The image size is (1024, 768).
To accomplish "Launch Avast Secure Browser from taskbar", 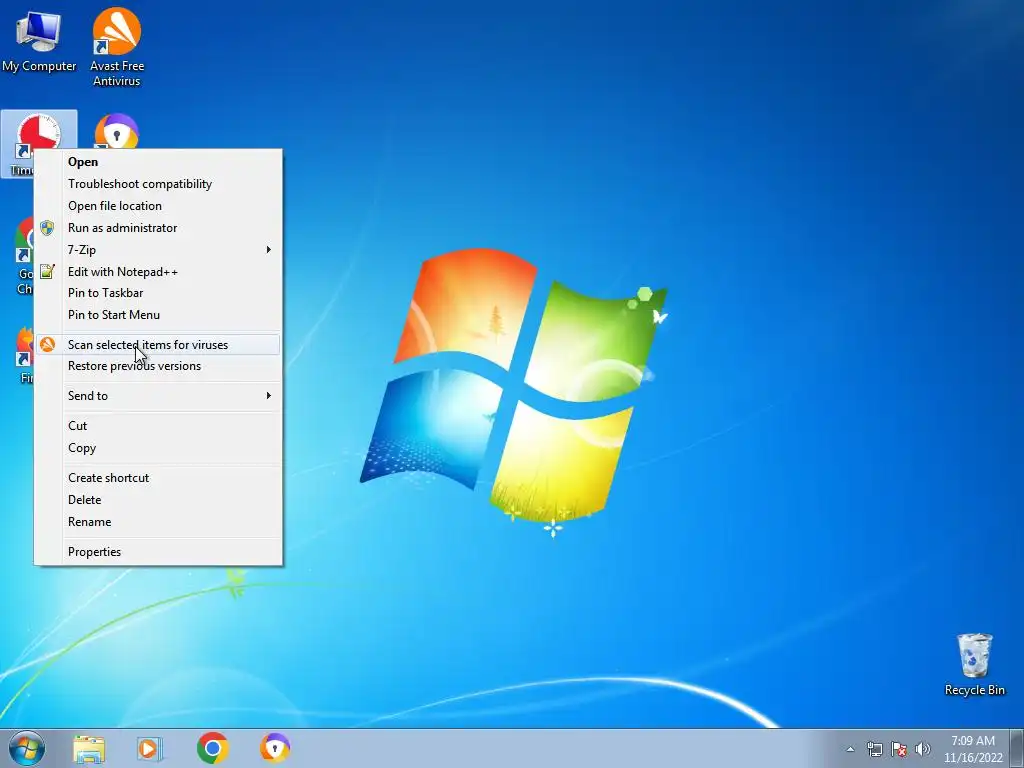I will [275, 748].
